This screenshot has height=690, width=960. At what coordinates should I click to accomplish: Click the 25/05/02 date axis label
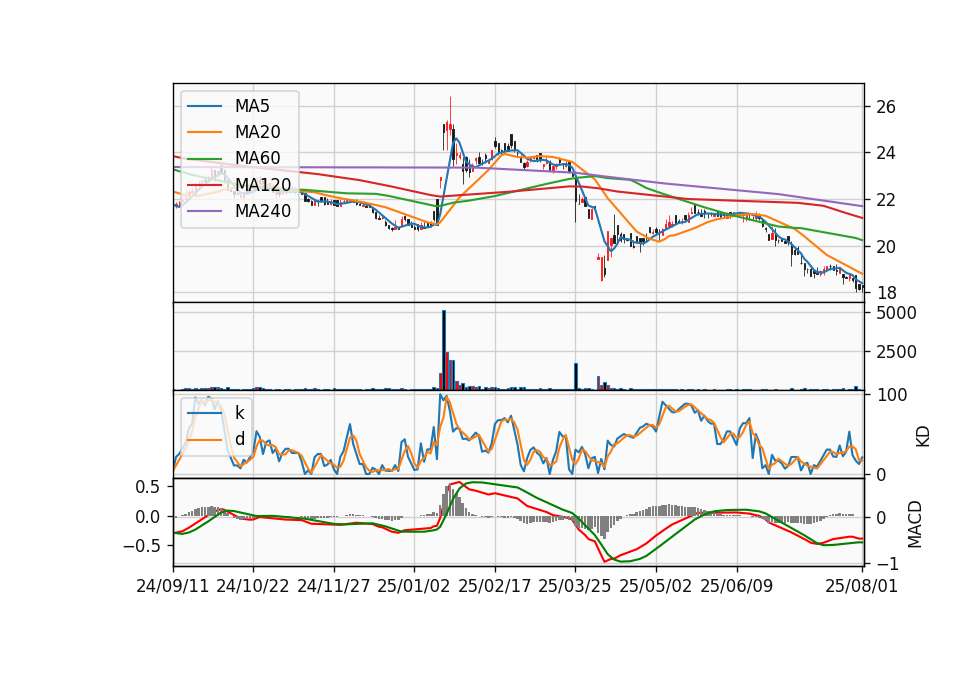[x=656, y=586]
